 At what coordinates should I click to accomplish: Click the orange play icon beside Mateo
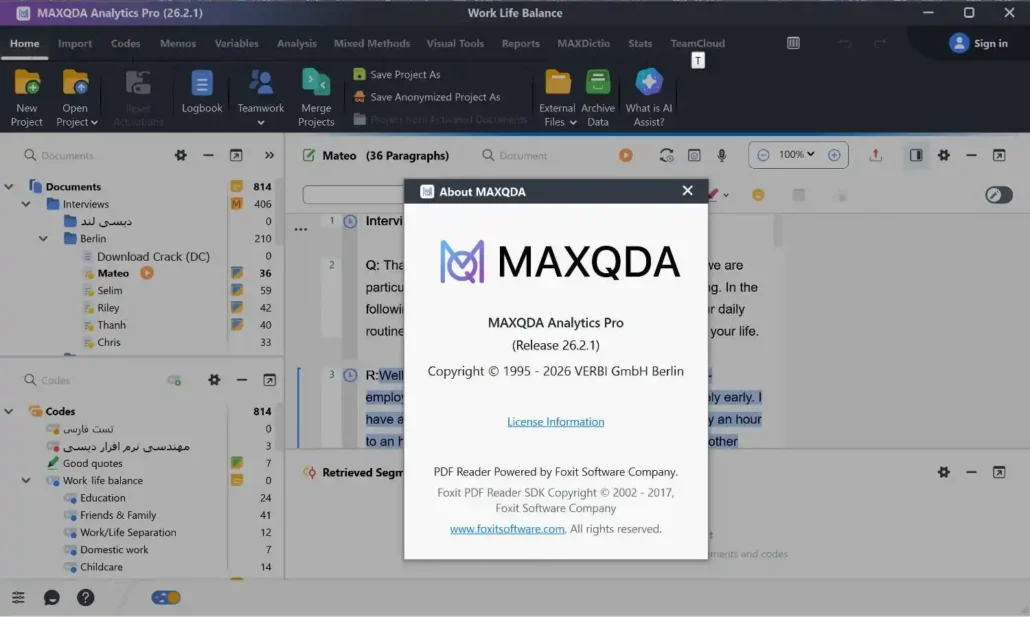point(146,273)
